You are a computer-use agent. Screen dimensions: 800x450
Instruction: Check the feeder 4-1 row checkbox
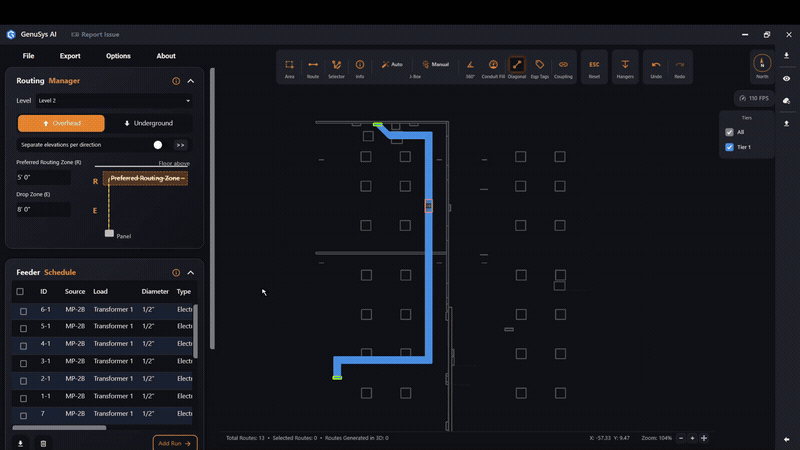(23, 345)
